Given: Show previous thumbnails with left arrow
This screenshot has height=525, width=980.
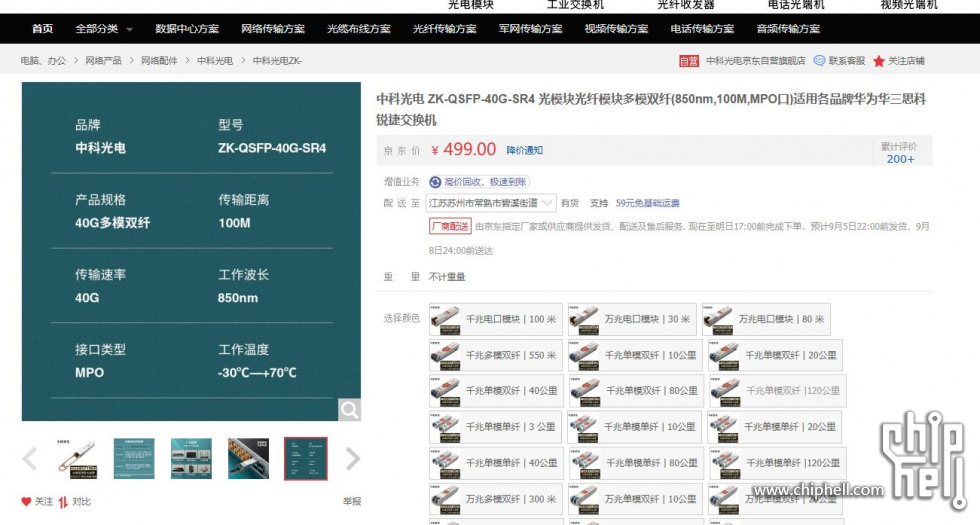Looking at the screenshot, I should 30,459.
